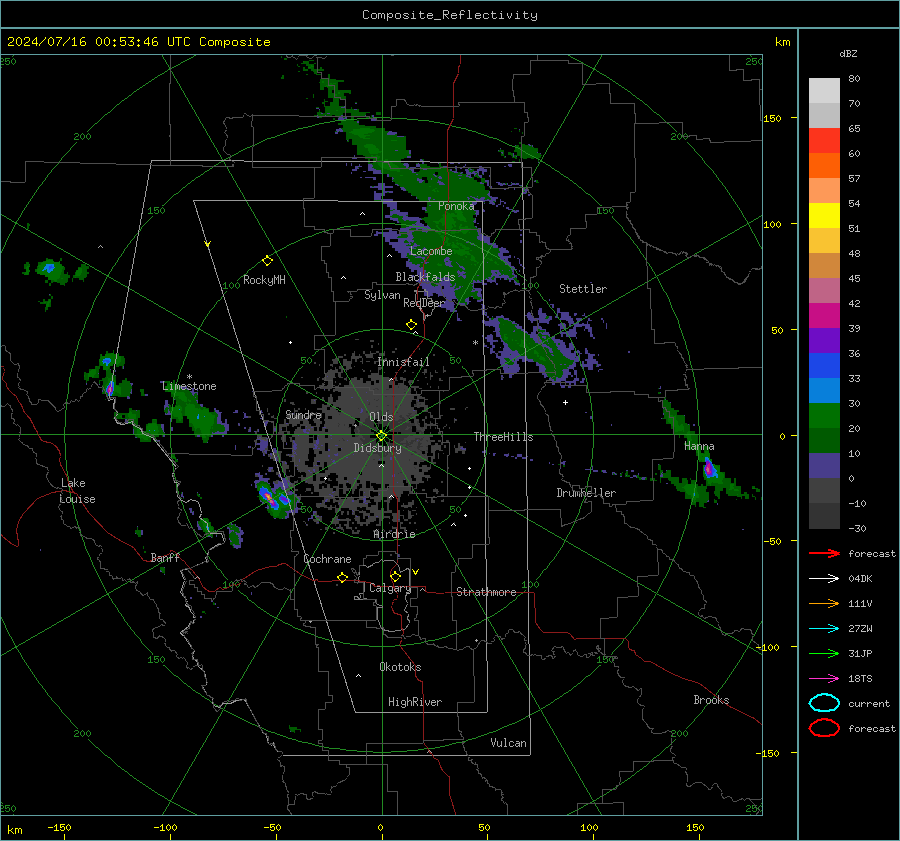Viewport: 900px width, 841px height.
Task: Click the bright green 30 dBZ swatch
Action: click(824, 416)
